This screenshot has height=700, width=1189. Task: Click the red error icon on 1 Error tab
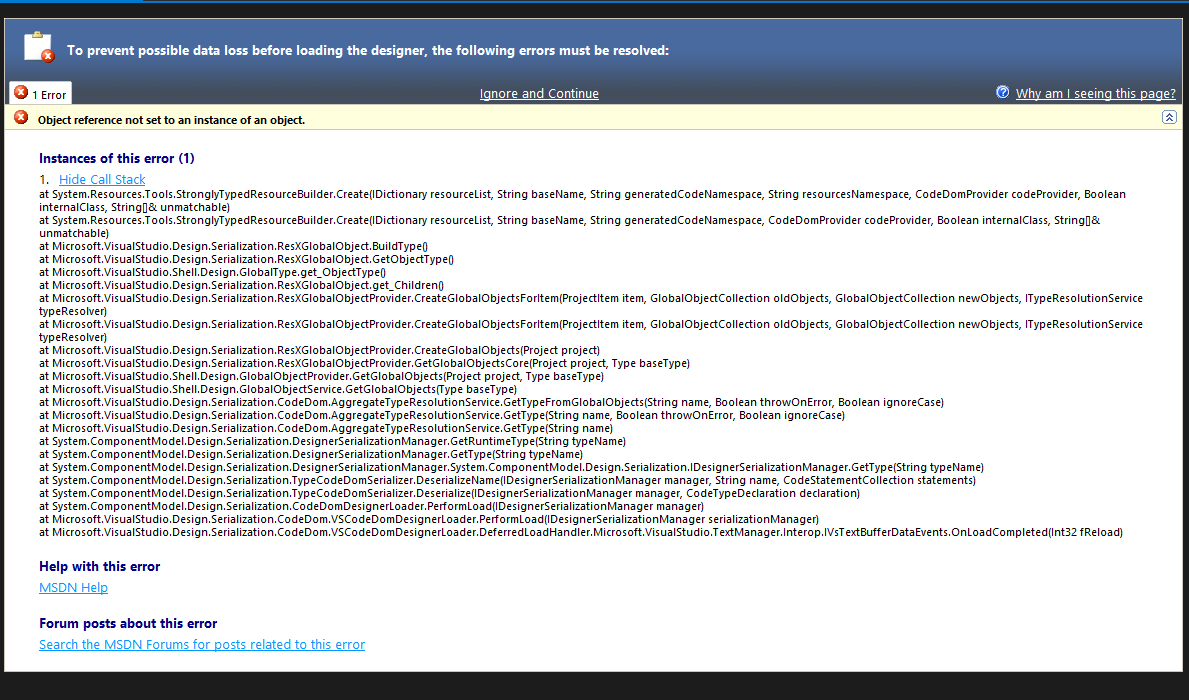(x=21, y=93)
